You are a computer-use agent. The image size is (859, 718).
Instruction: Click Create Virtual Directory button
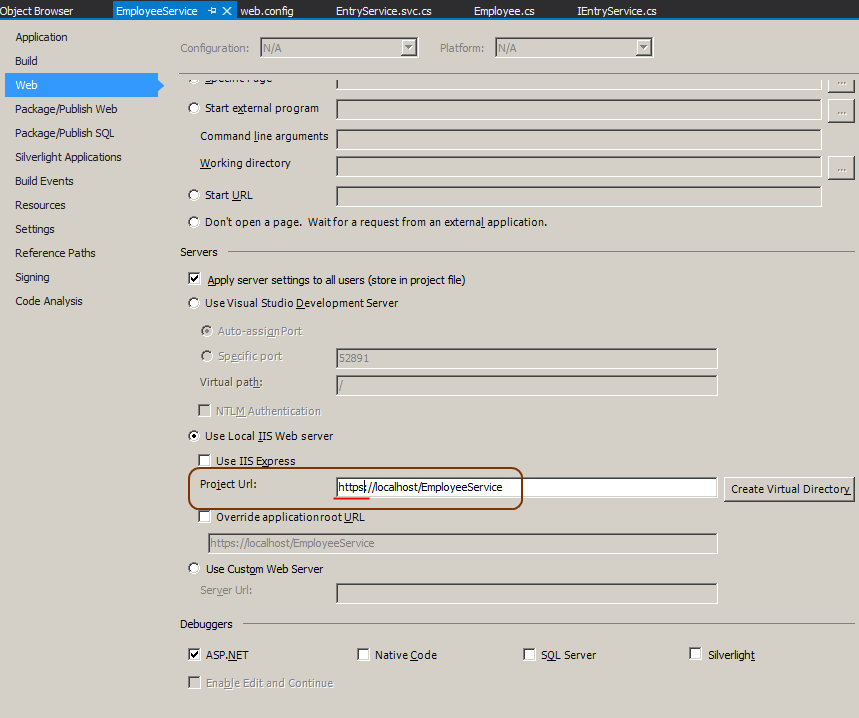790,489
